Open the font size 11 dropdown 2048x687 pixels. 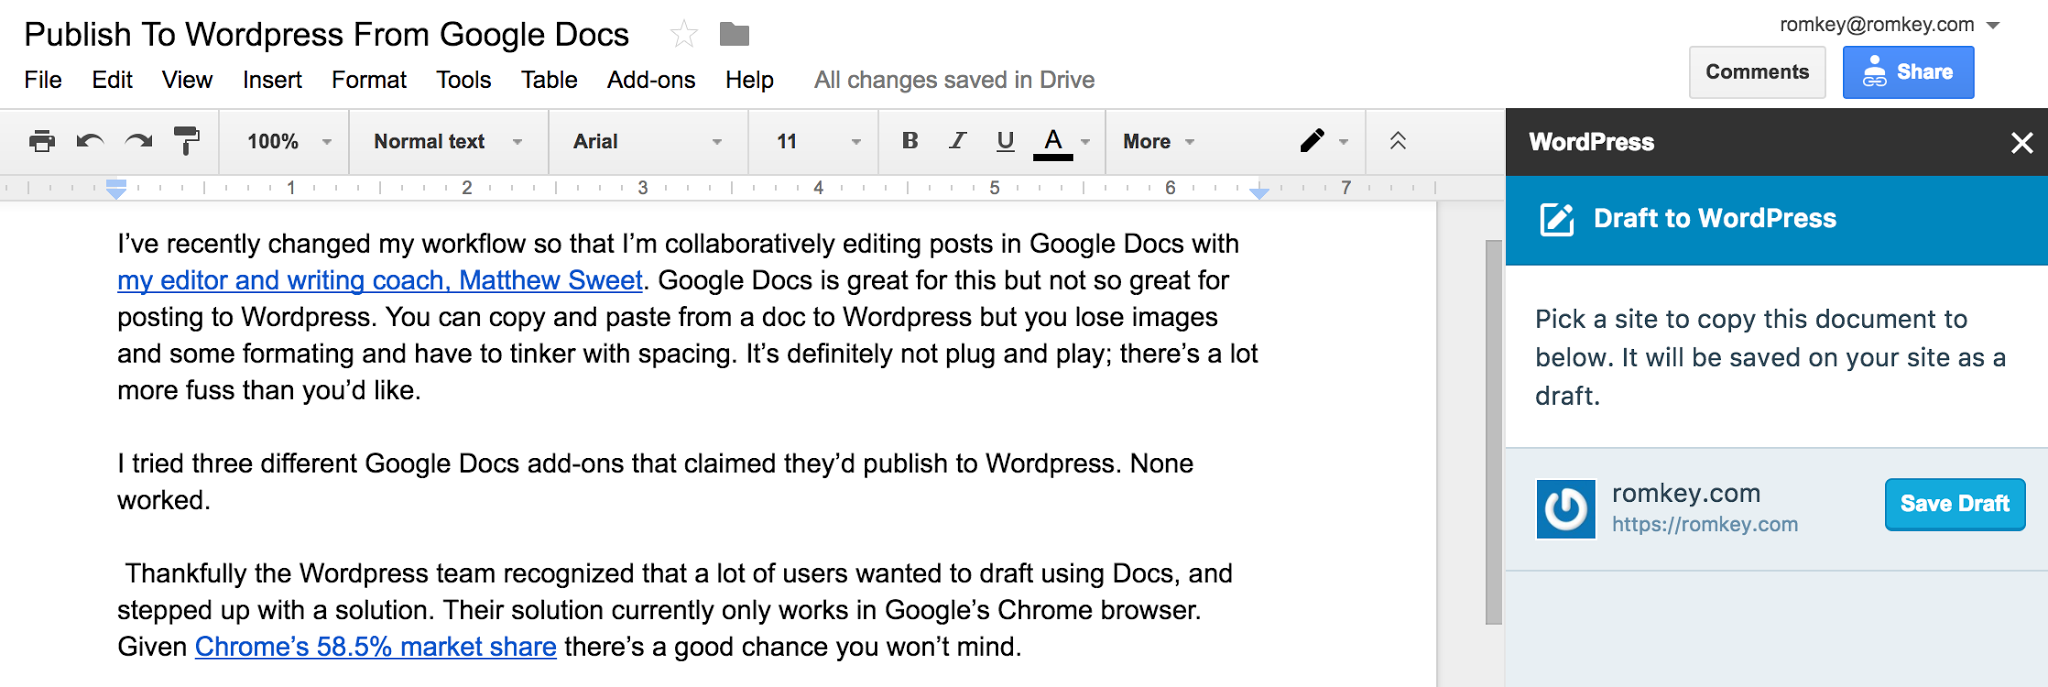[x=818, y=141]
